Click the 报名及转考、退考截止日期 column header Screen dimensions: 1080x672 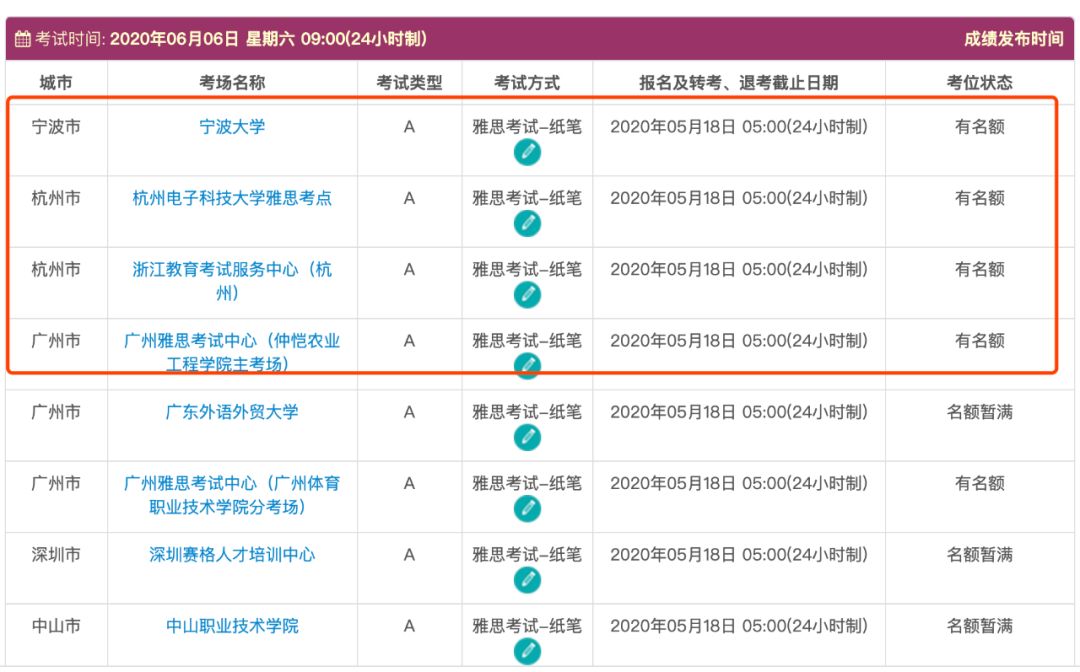point(738,83)
